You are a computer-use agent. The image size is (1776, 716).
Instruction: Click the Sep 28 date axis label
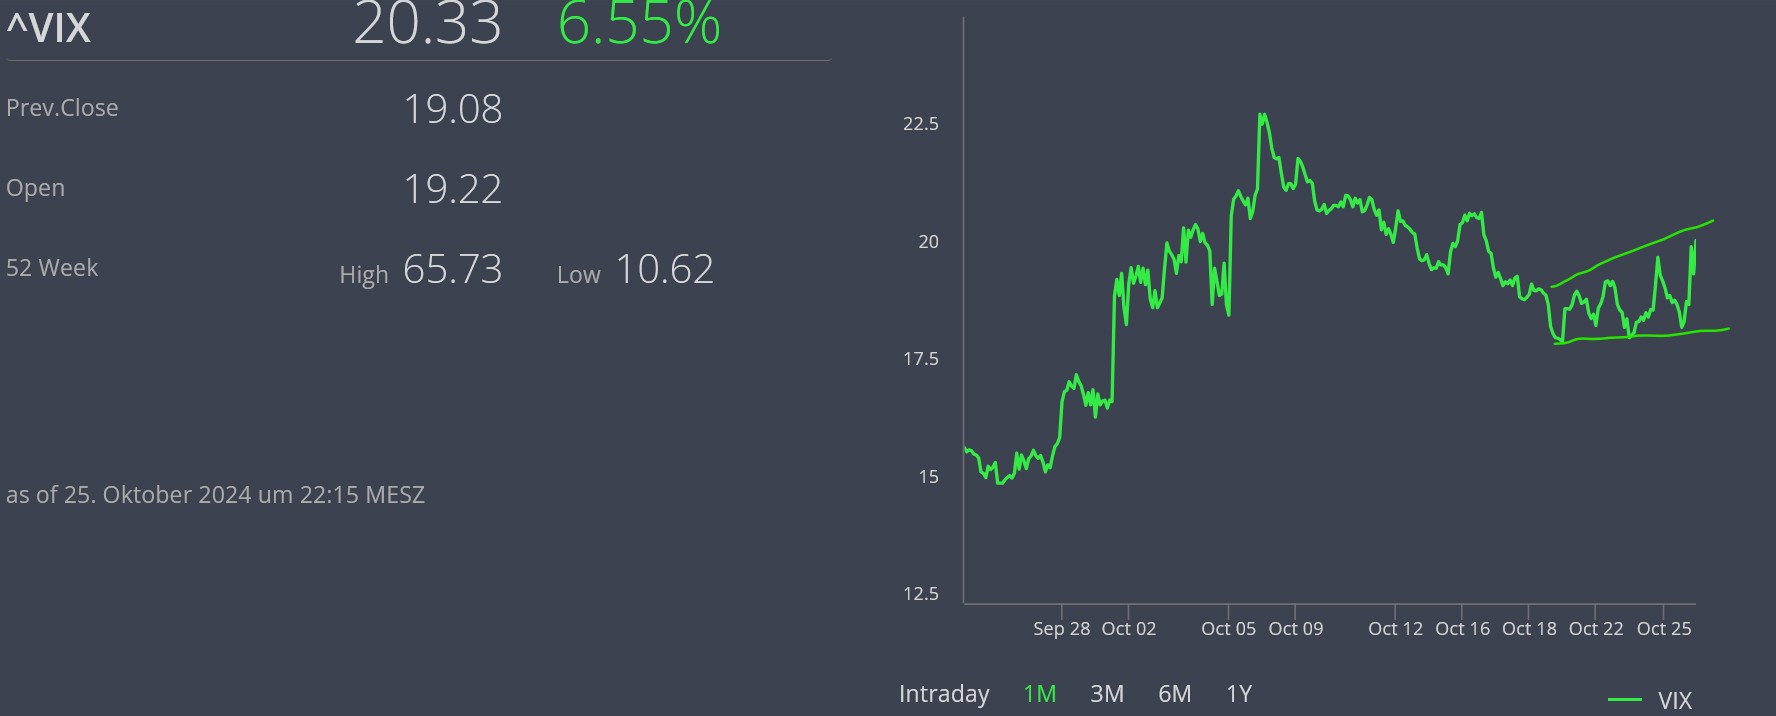(1061, 629)
